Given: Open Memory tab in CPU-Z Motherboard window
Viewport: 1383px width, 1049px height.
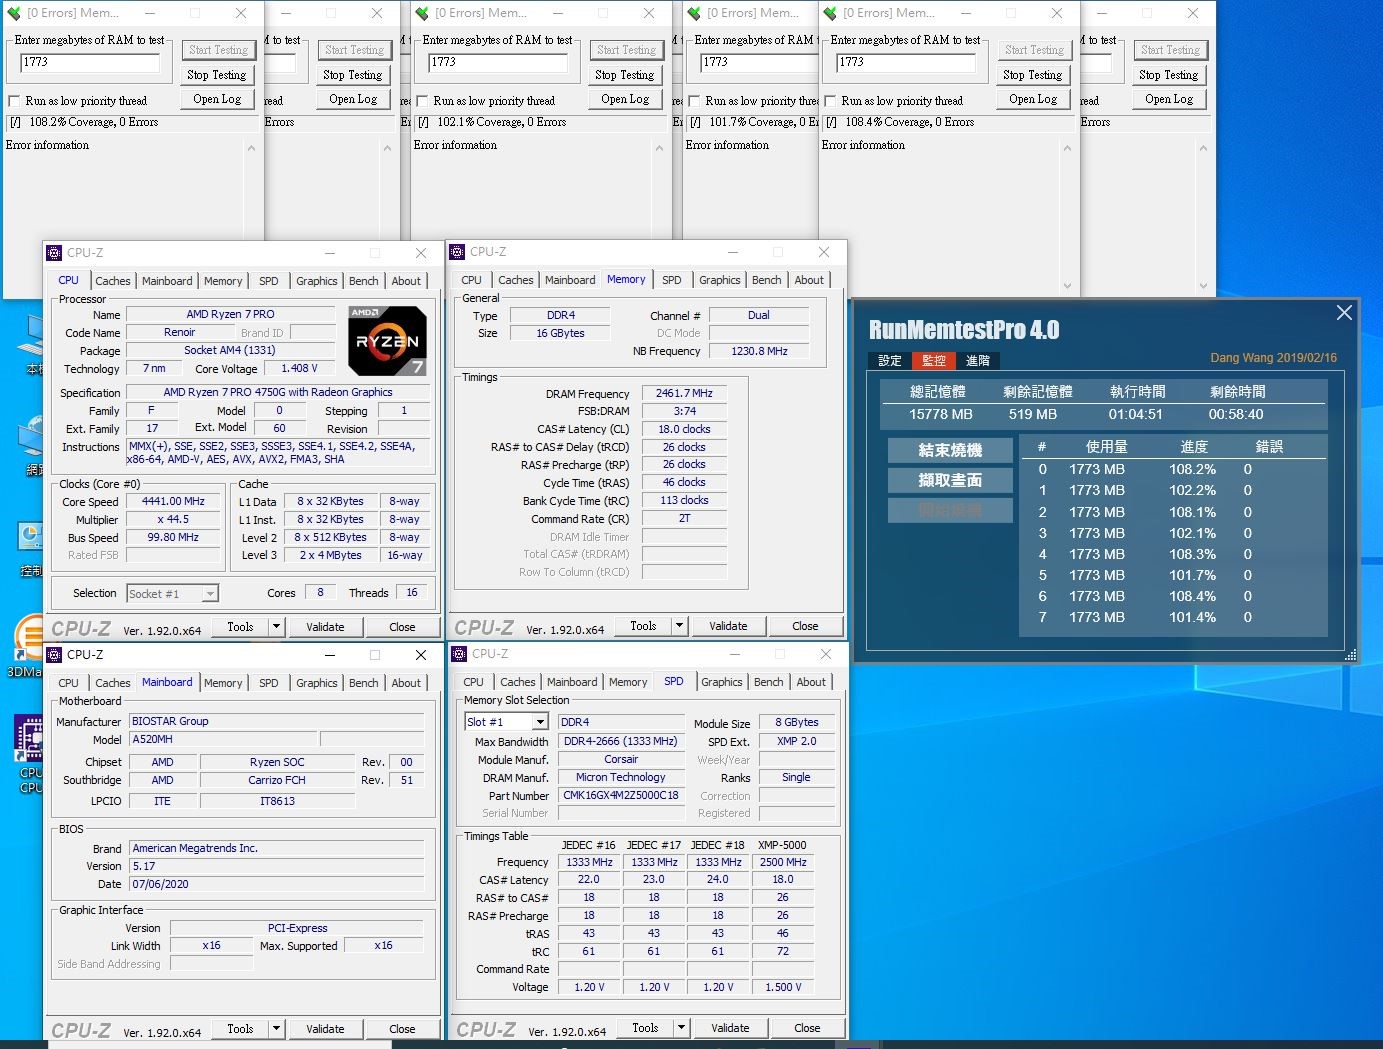Looking at the screenshot, I should tap(223, 683).
